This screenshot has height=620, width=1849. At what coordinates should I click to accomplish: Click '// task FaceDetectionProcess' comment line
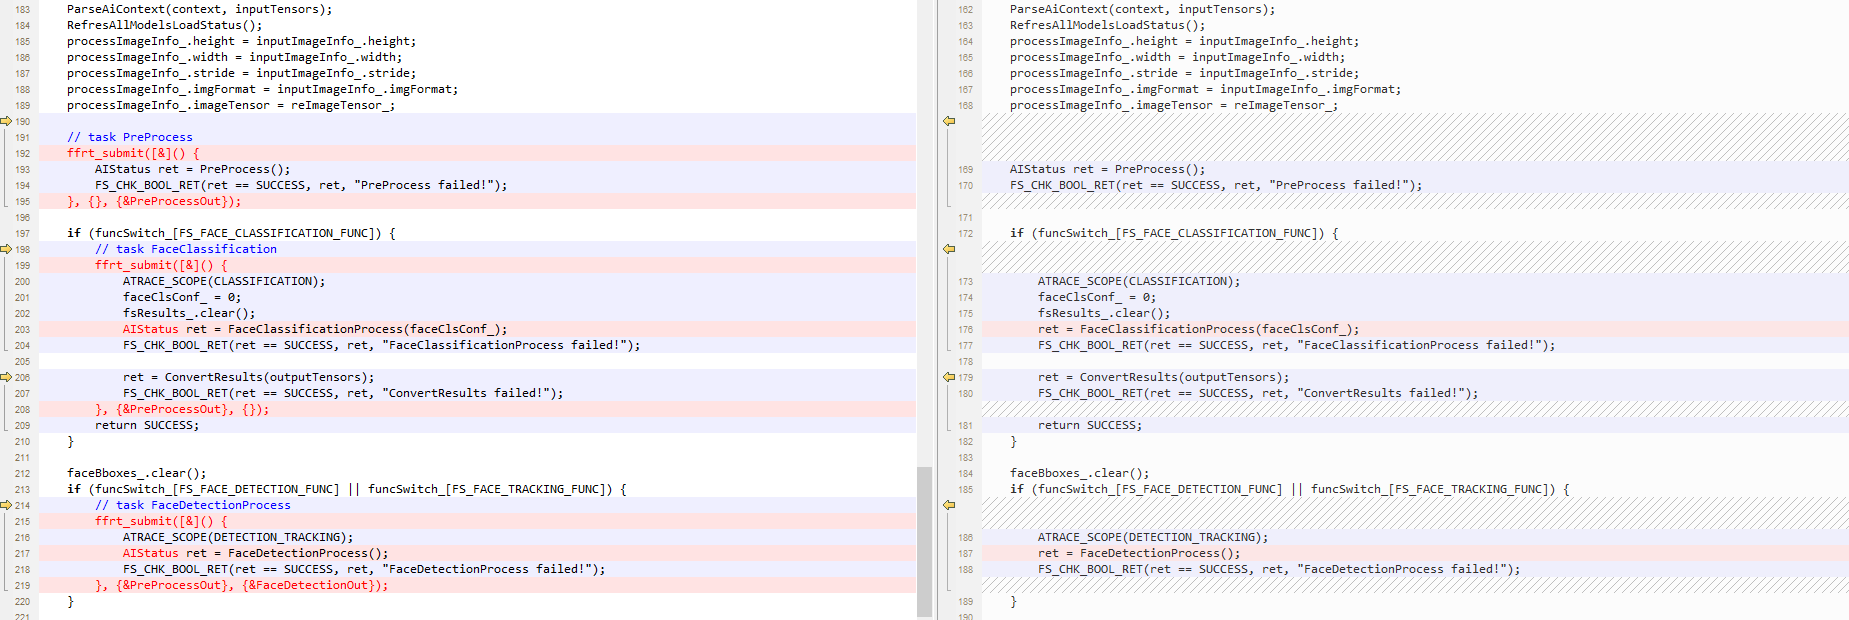[193, 505]
